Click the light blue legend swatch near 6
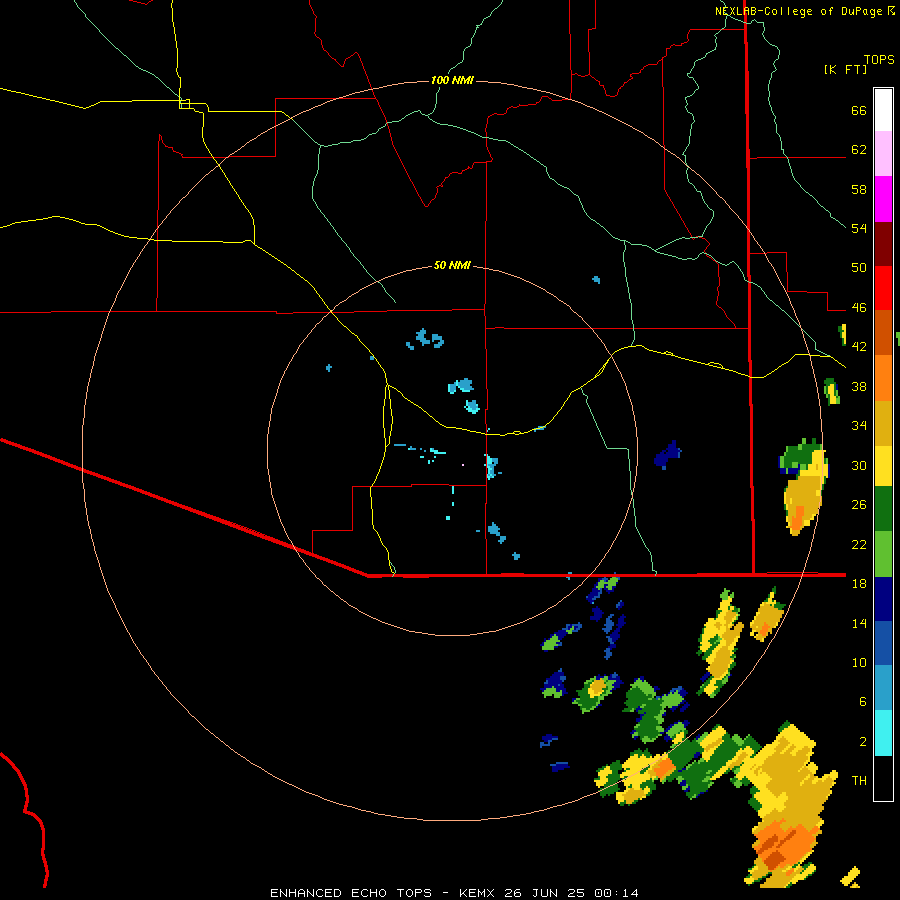 click(x=883, y=689)
